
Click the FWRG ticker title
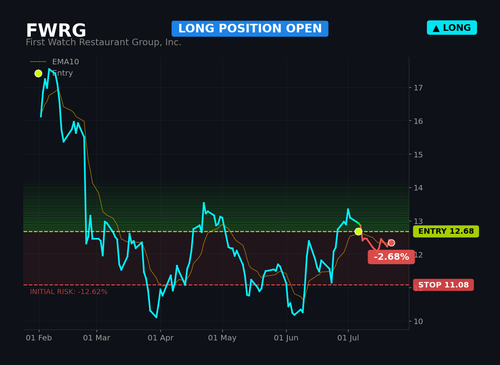point(56,30)
